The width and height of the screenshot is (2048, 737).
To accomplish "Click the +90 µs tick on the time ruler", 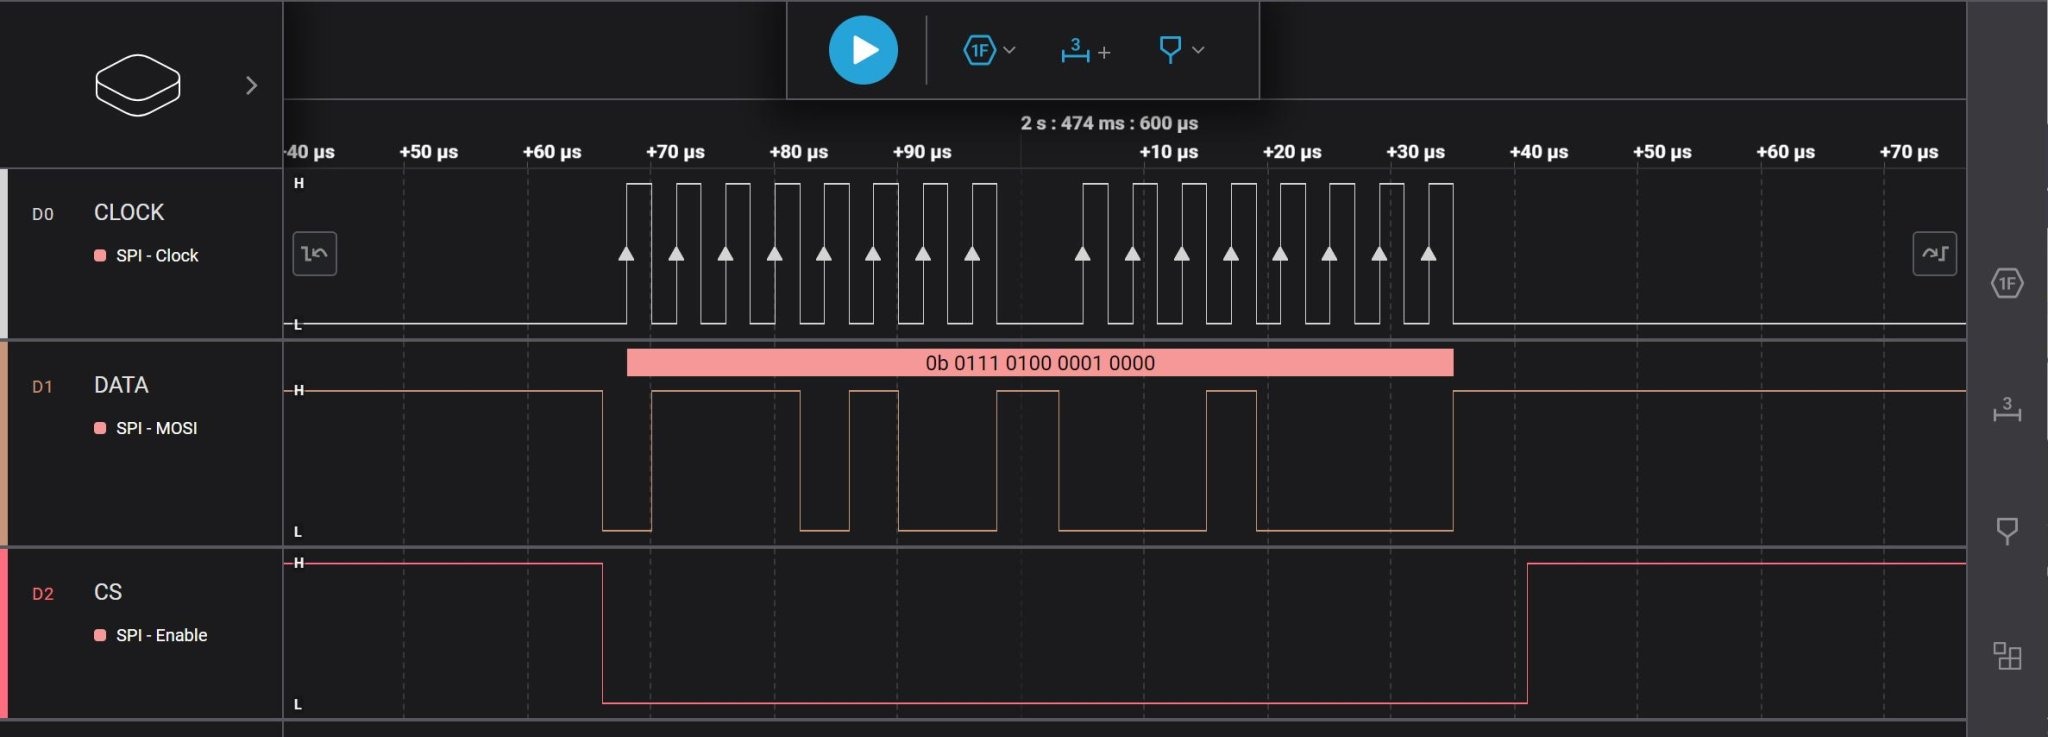I will pyautogui.click(x=921, y=152).
